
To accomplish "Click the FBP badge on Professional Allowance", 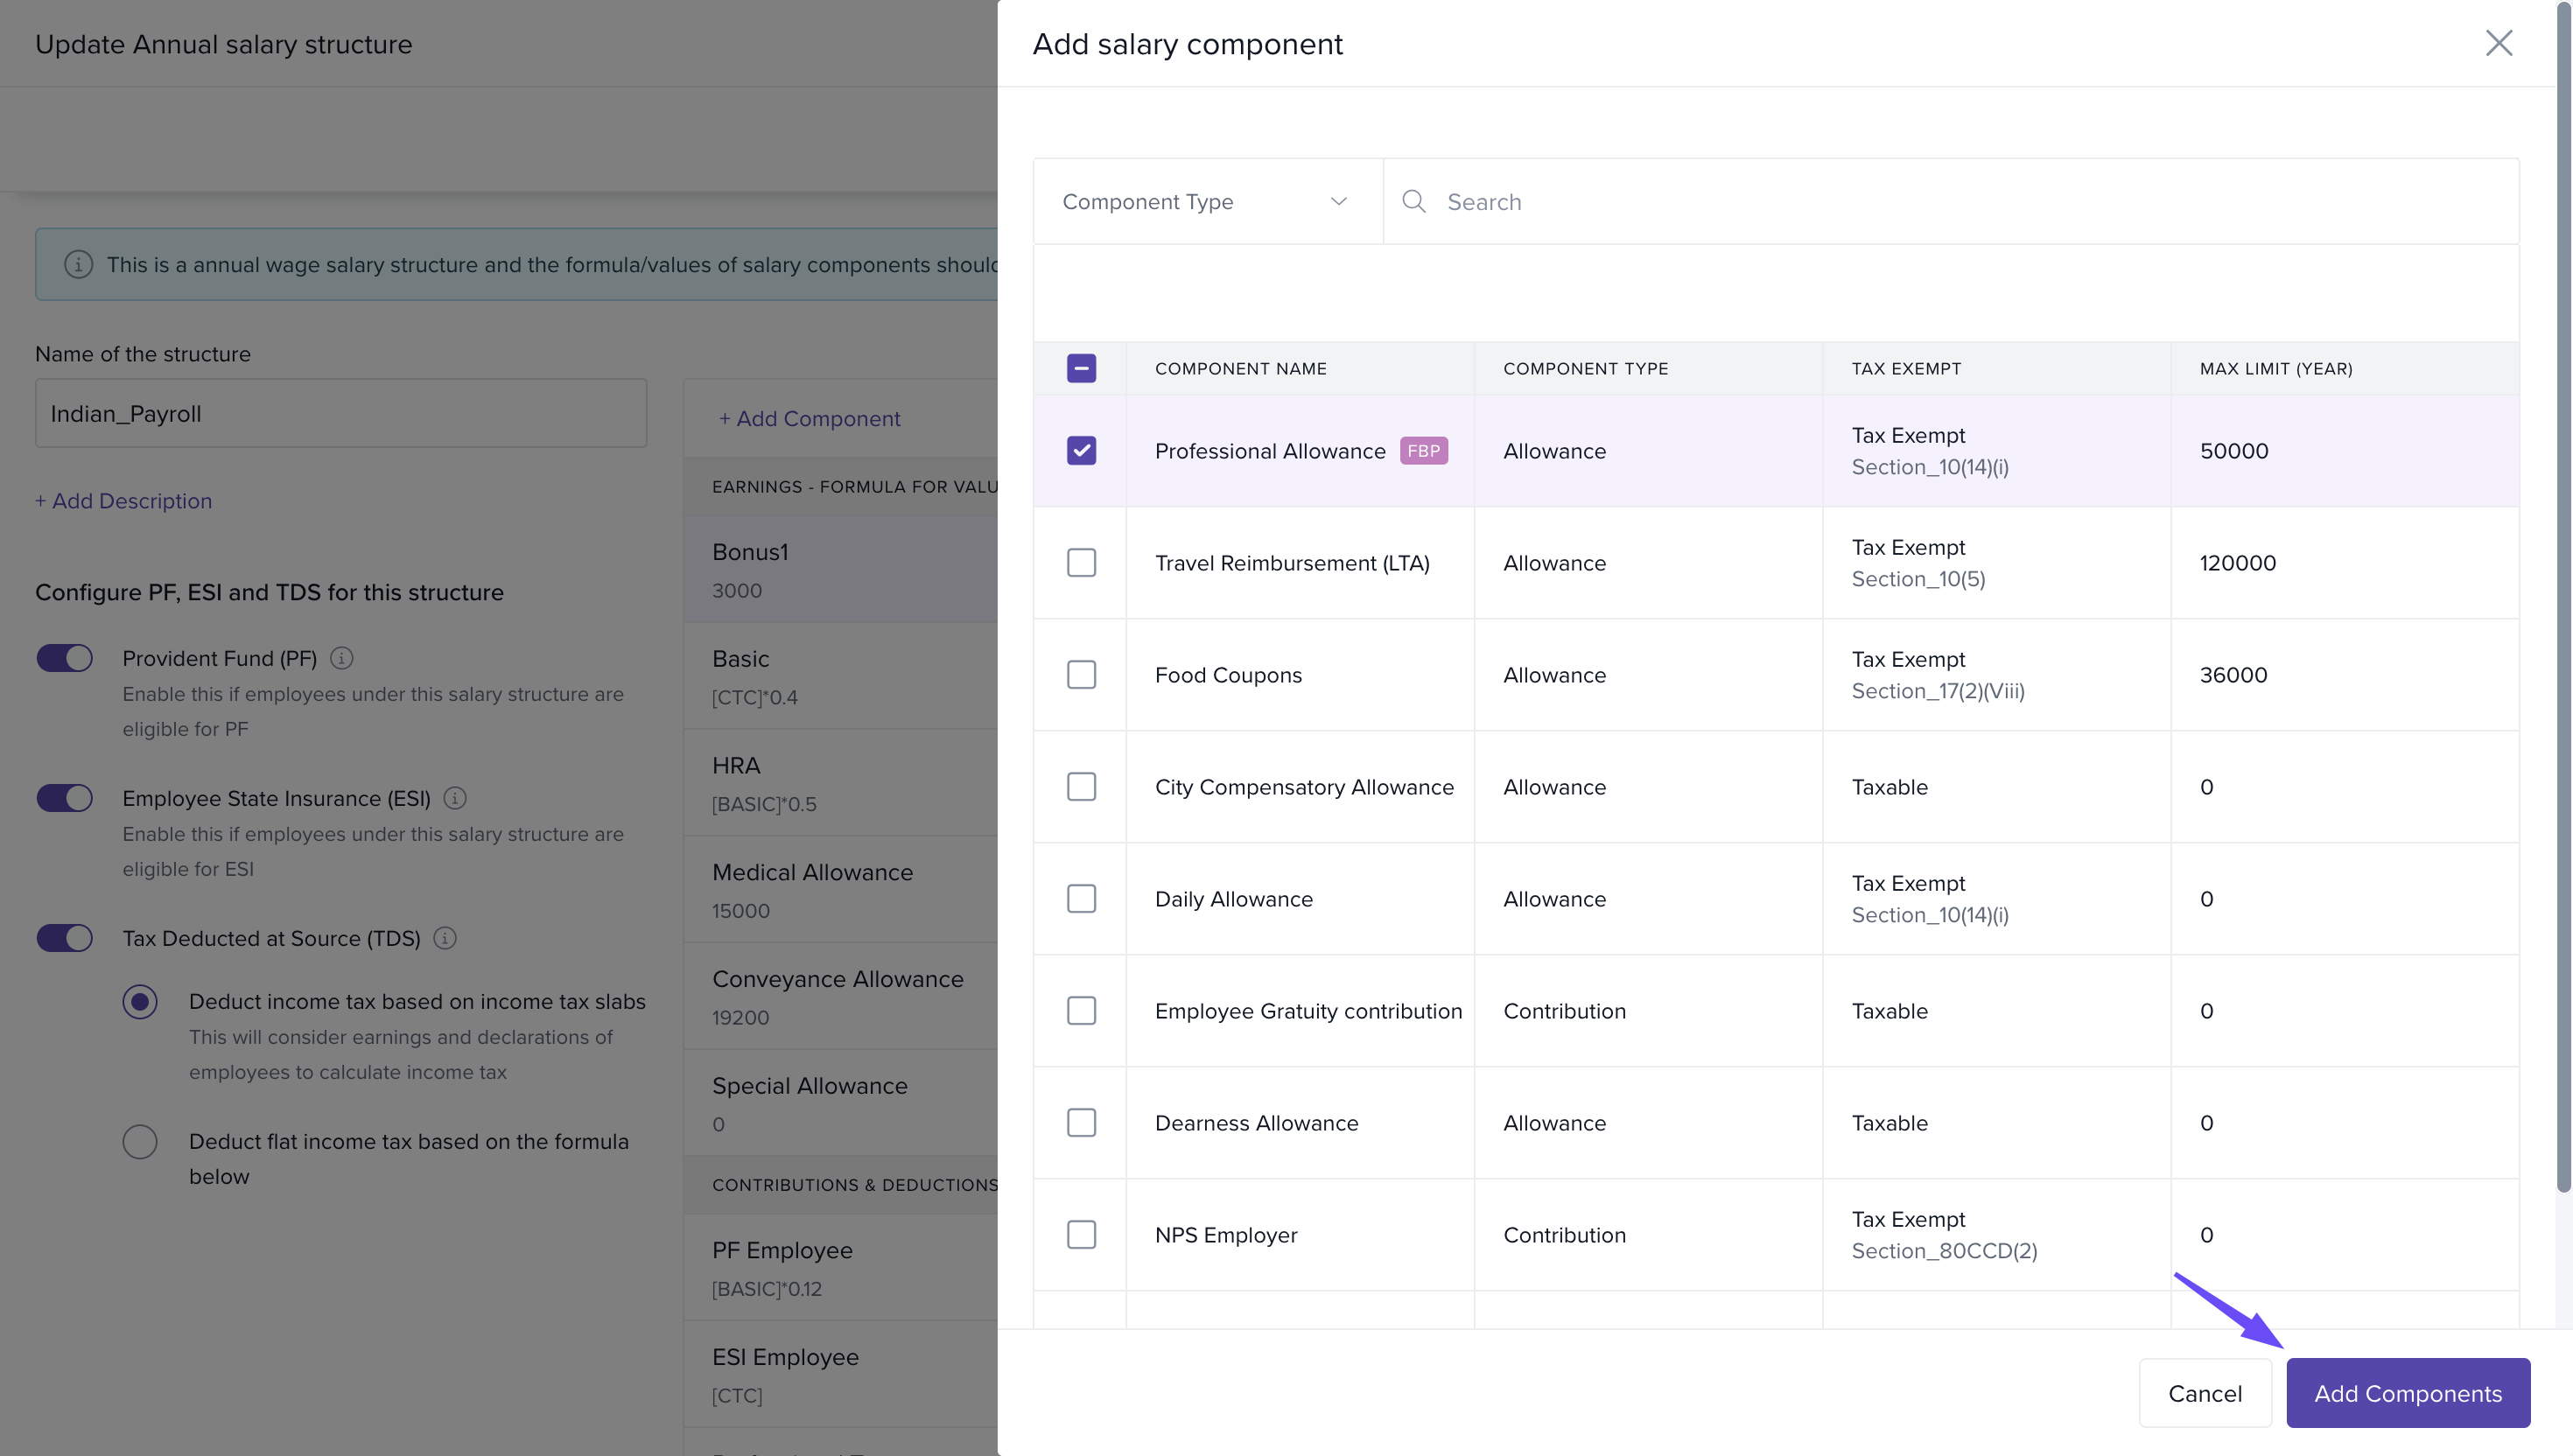I will pyautogui.click(x=1423, y=451).
